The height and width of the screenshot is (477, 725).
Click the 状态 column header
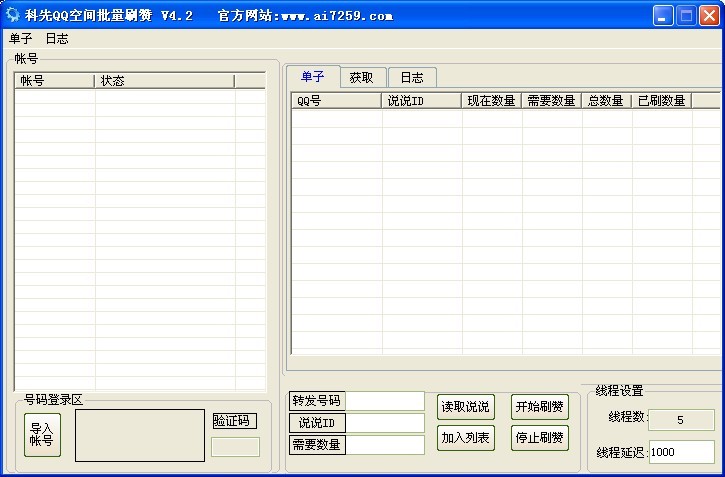click(x=164, y=81)
